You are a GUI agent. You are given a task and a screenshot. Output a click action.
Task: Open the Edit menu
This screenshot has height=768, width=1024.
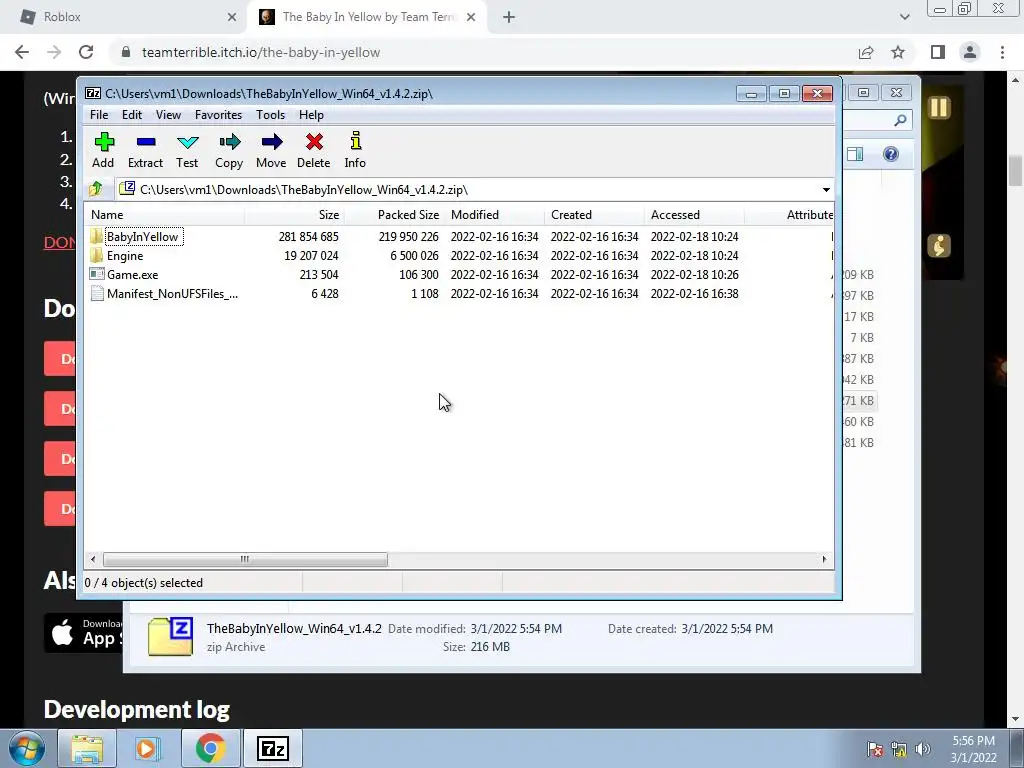[132, 115]
